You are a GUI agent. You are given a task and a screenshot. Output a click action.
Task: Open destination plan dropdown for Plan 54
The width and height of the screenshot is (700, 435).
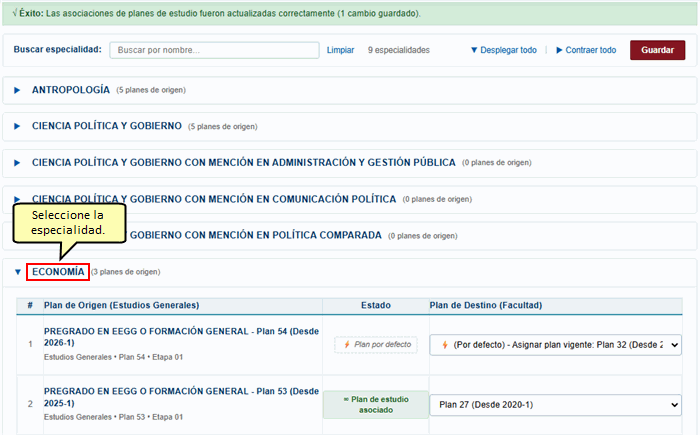coord(555,345)
